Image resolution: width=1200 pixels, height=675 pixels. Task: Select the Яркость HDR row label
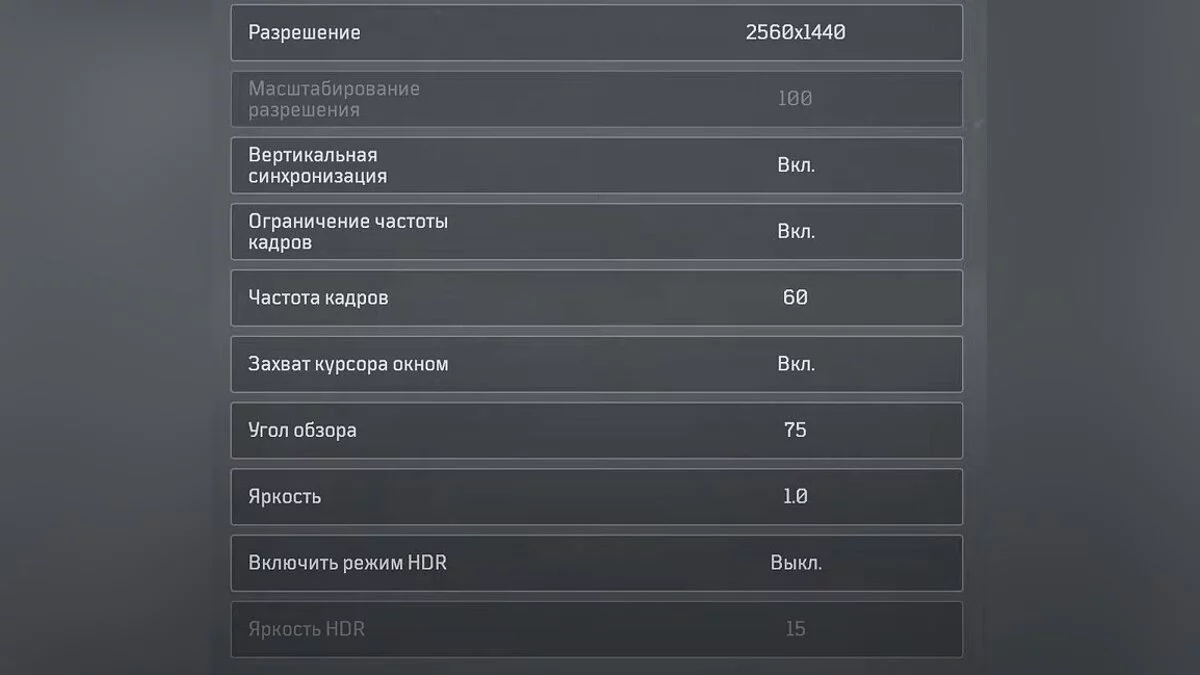(x=306, y=629)
